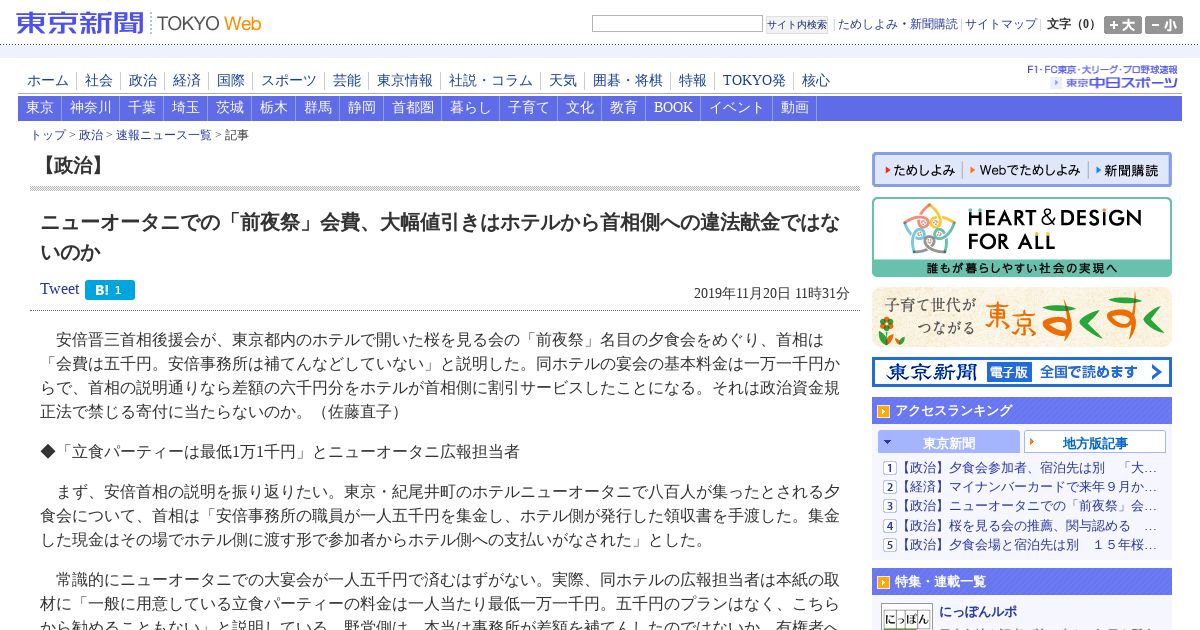Decrease font size with －小 button
1200x630 pixels.
1164,25
